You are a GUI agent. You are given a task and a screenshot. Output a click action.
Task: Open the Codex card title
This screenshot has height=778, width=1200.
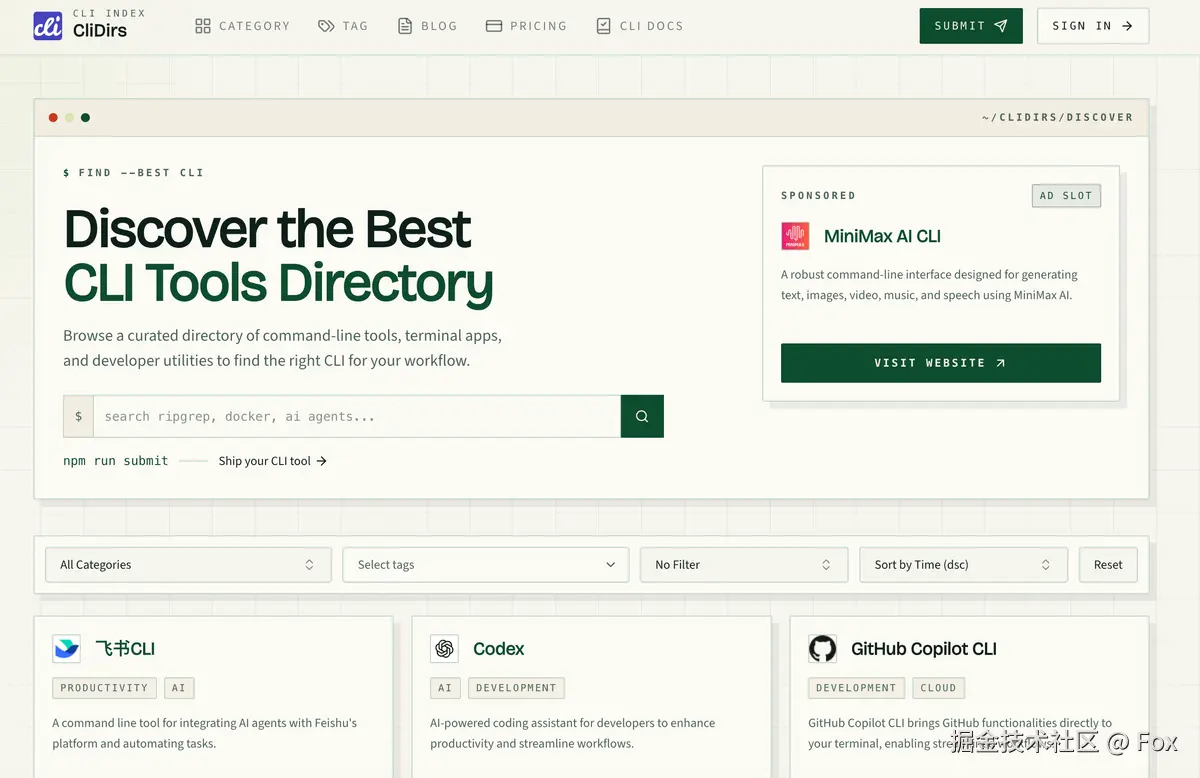(499, 649)
